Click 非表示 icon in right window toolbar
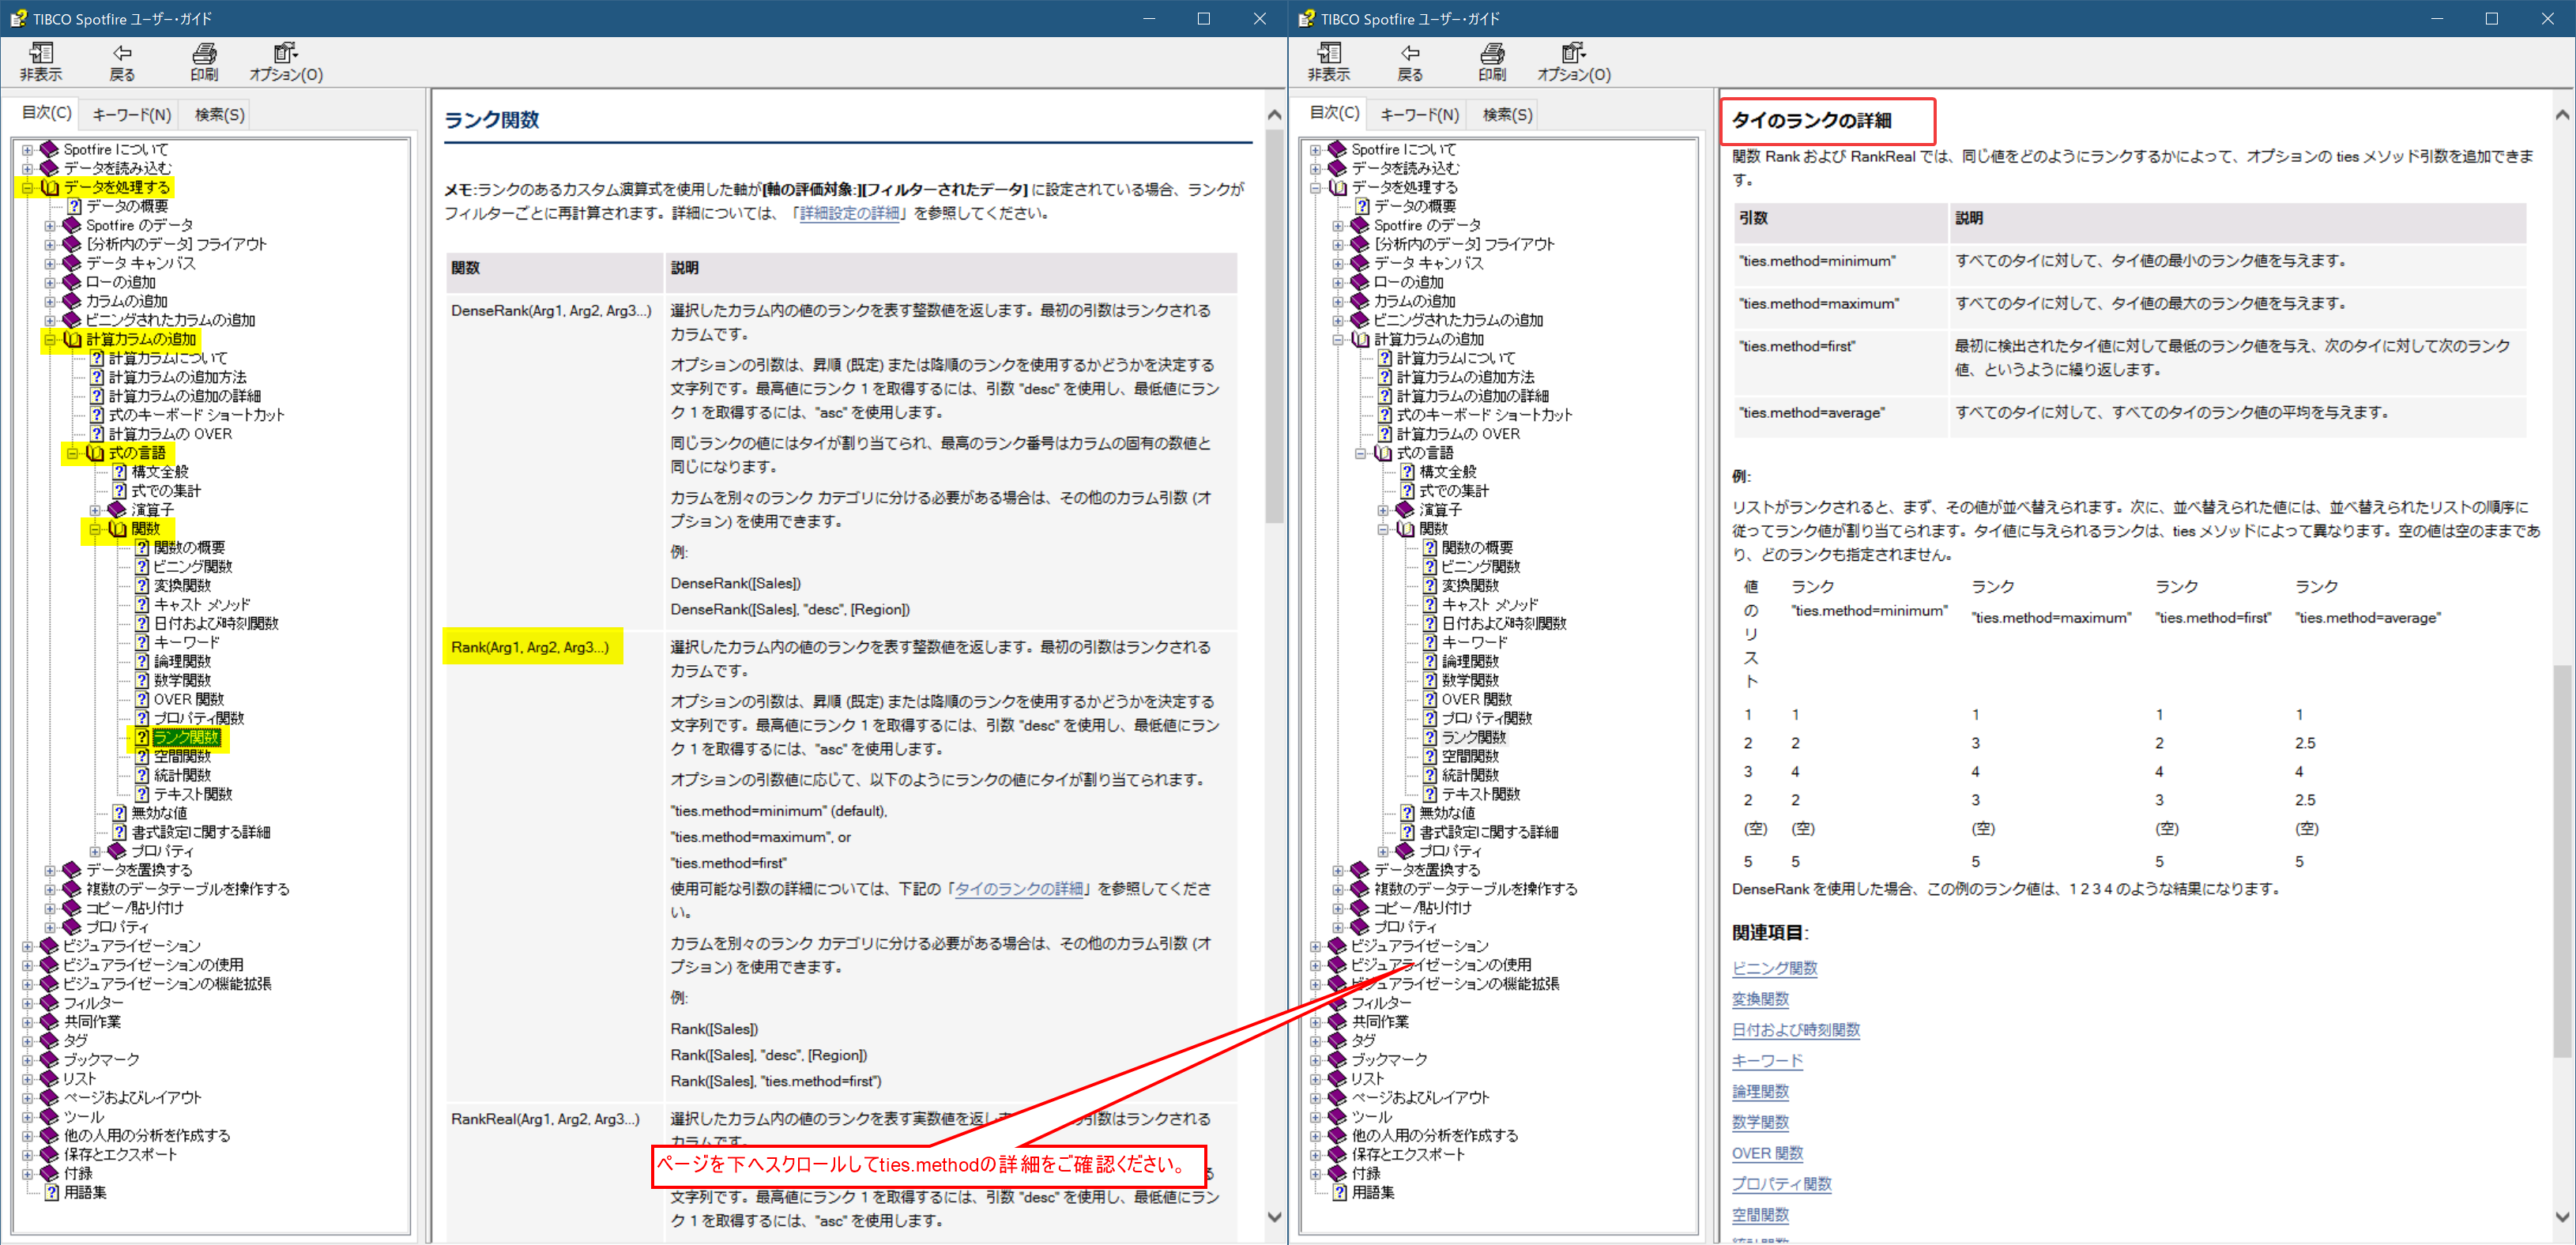The width and height of the screenshot is (2576, 1245). point(1329,62)
